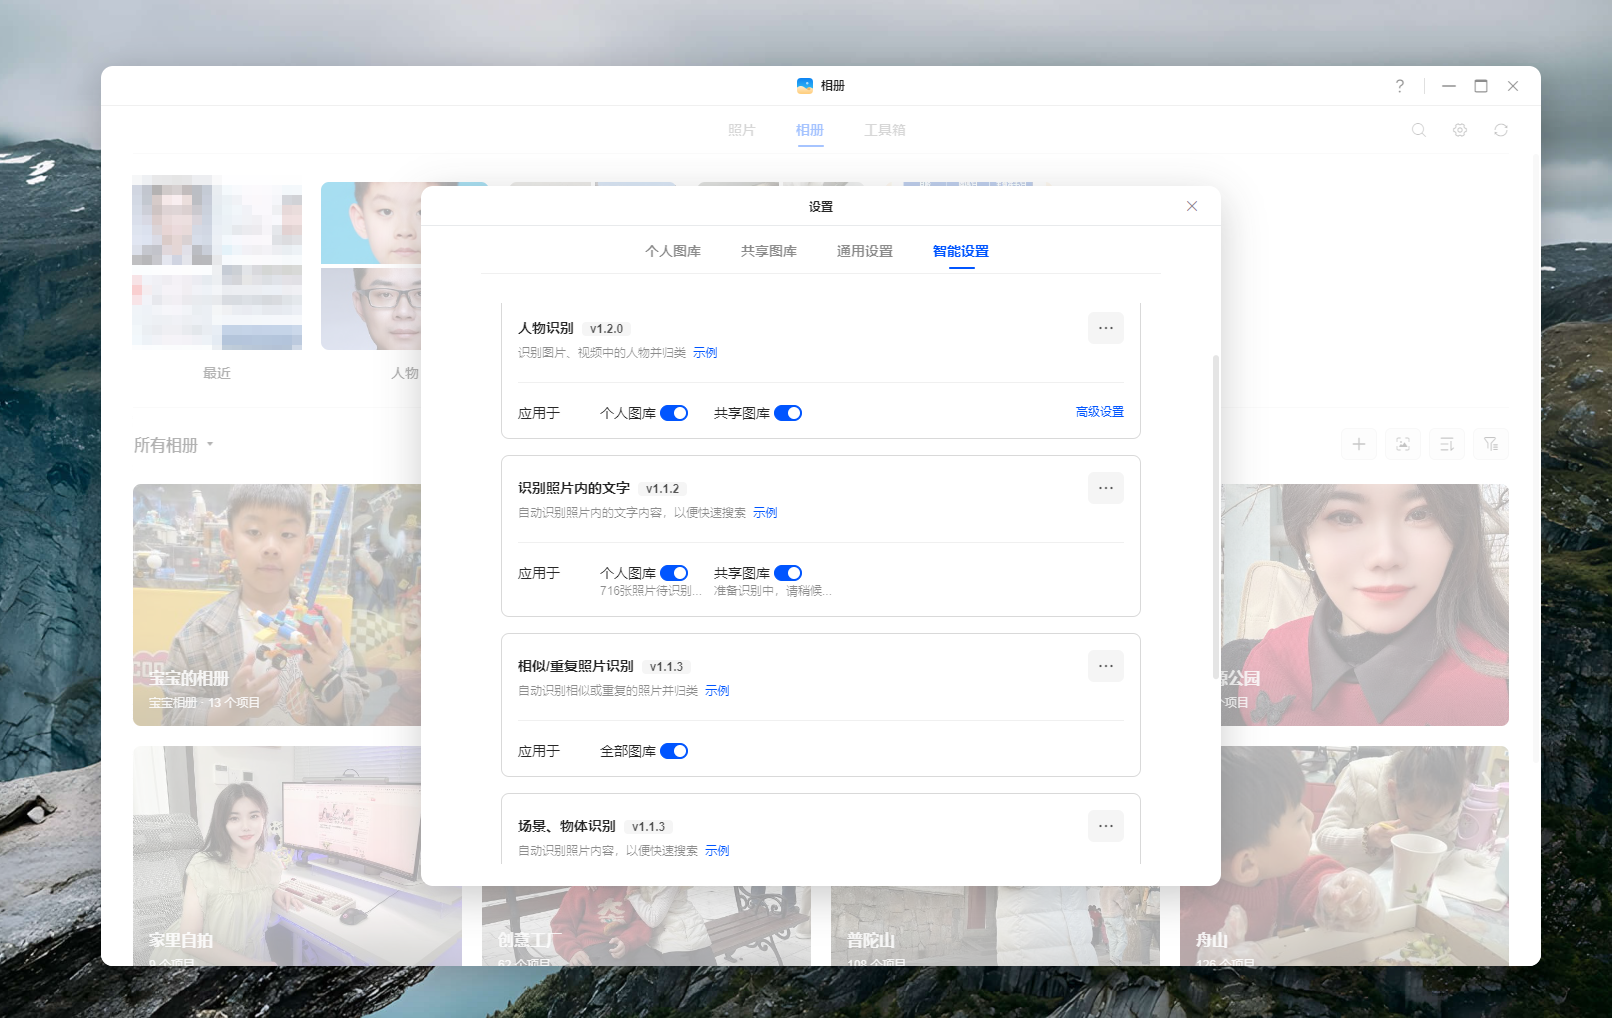
Task: Toggle 全部图库 switch for 相似/重复照片识别
Action: click(x=674, y=751)
